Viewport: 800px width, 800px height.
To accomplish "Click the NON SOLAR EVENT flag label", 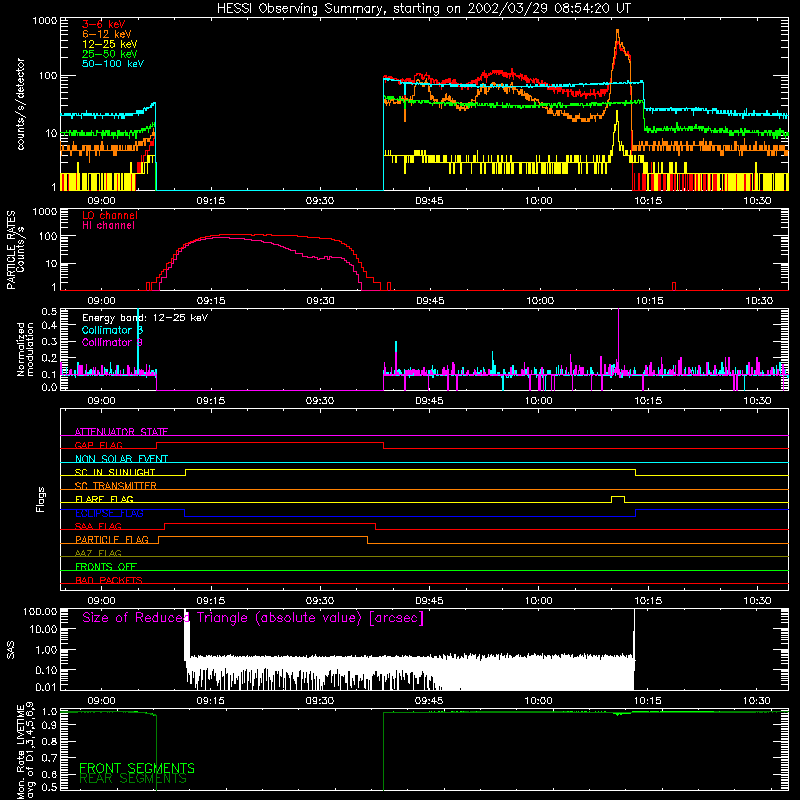I will pos(121,459).
